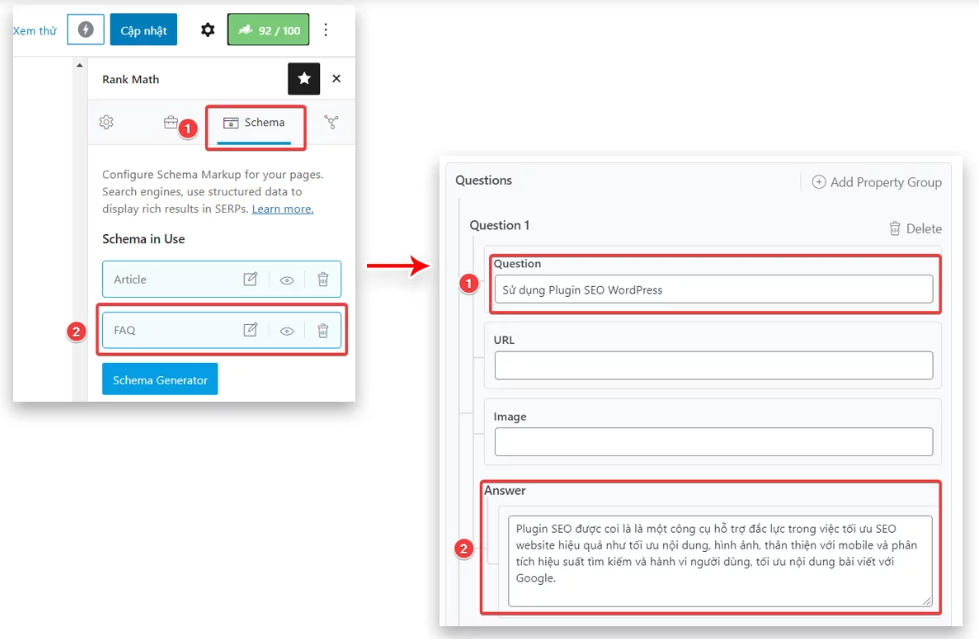Delete the Article schema
The width and height of the screenshot is (979, 639).
[x=323, y=280]
